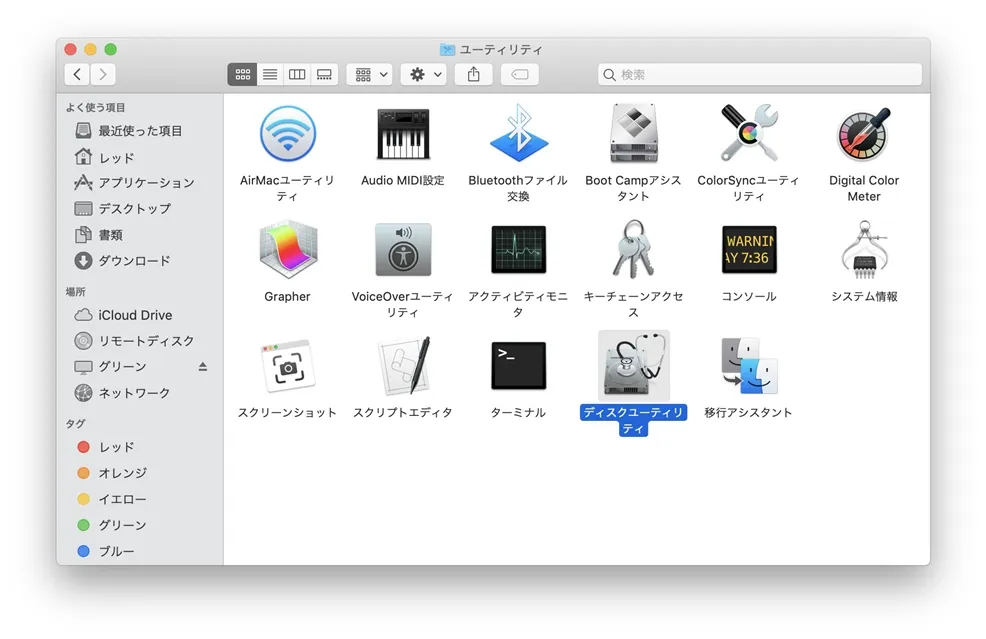
Task: Launch Boot Campアシスタント icon
Action: (633, 133)
